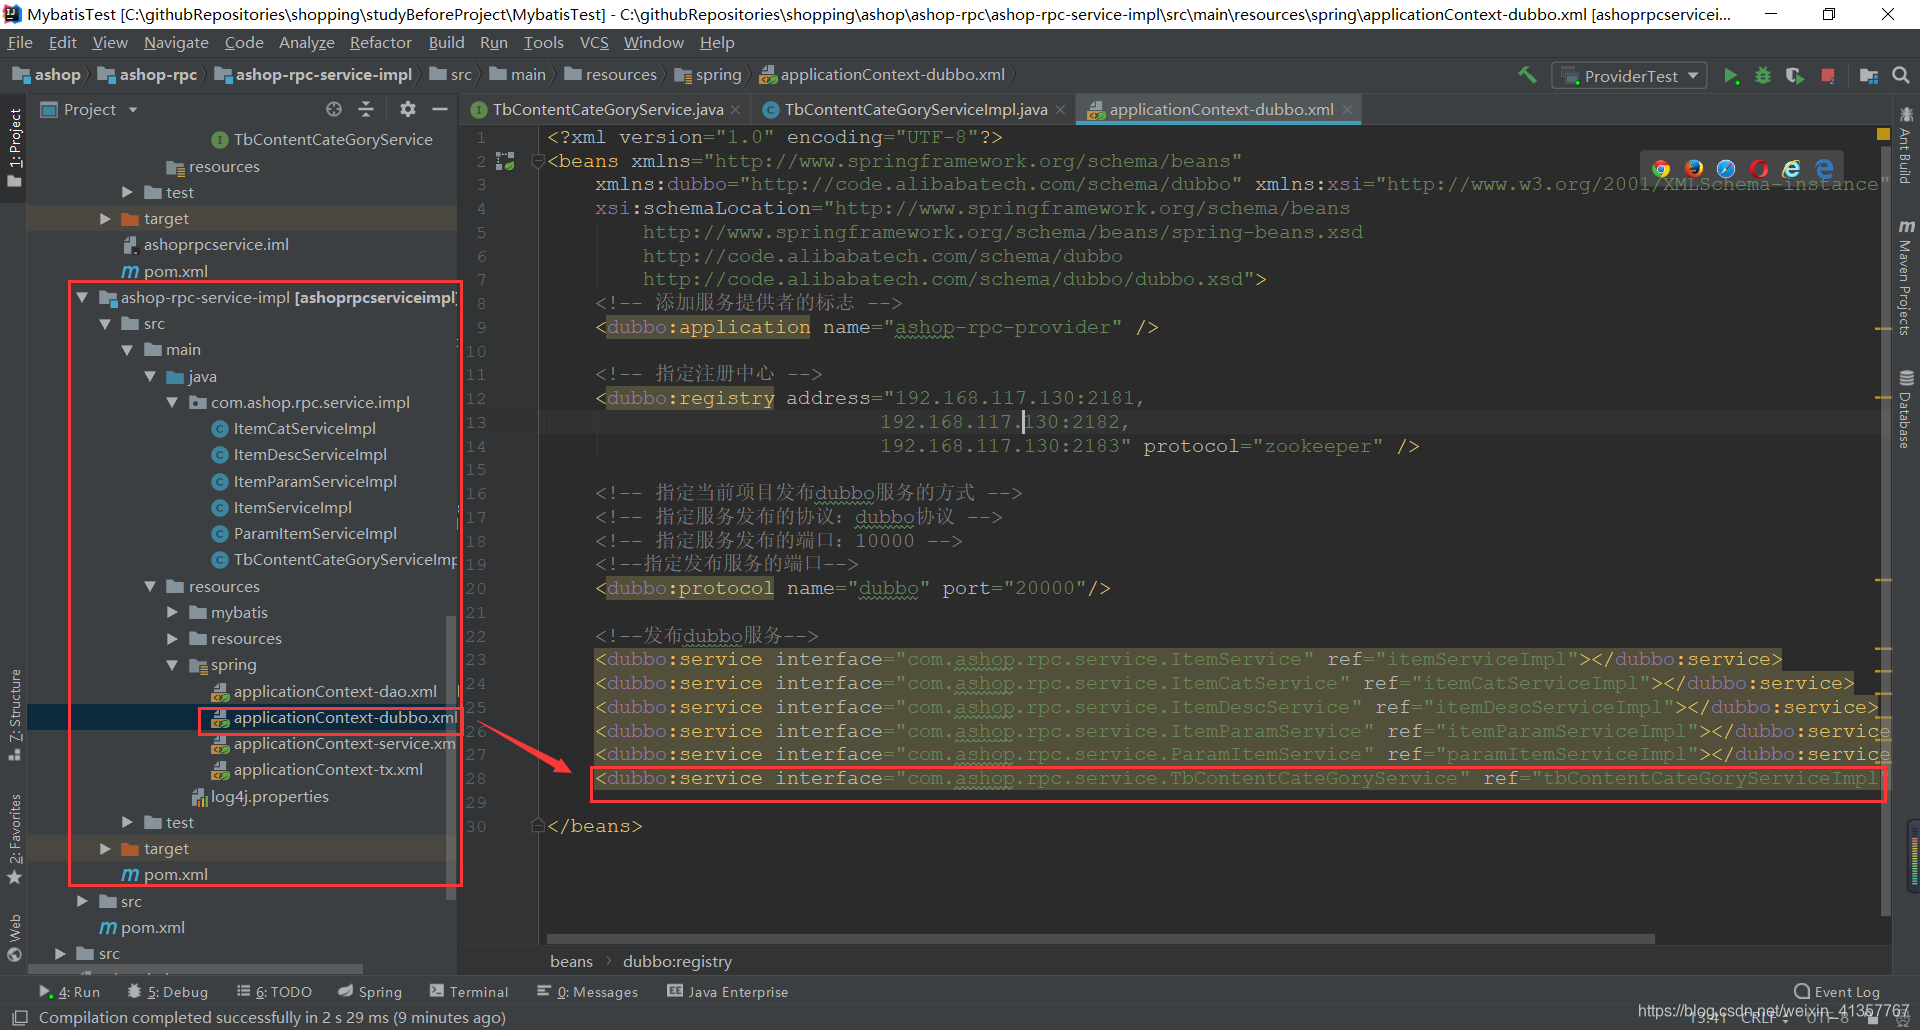
Task: Open the Refactor menu
Action: click(x=380, y=43)
